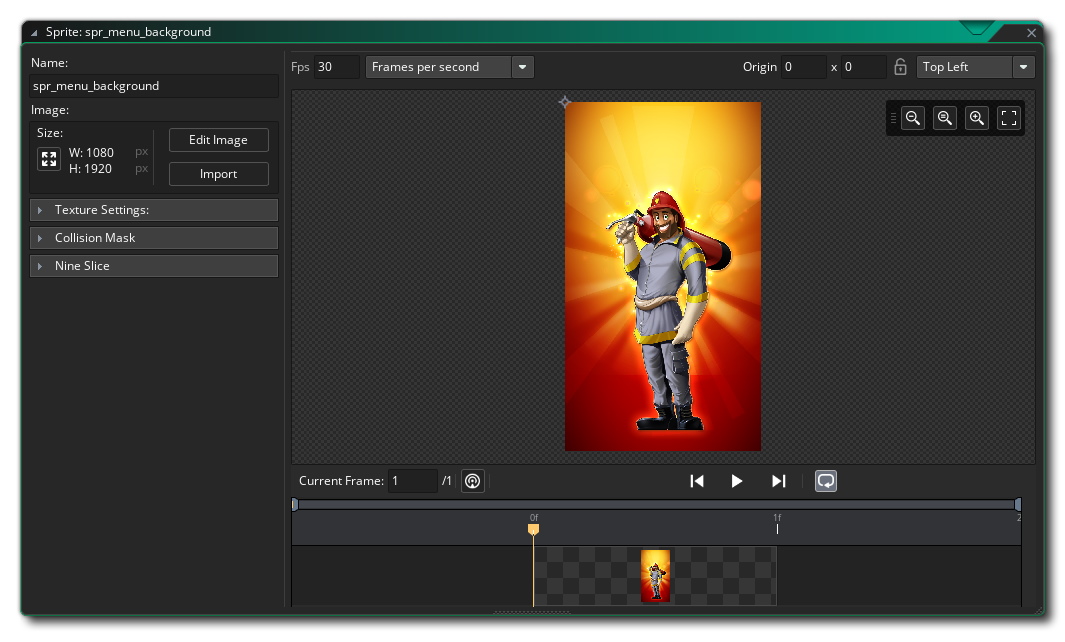The image size is (1065, 642).
Task: Click the zoom out magnifier icon
Action: [x=913, y=118]
